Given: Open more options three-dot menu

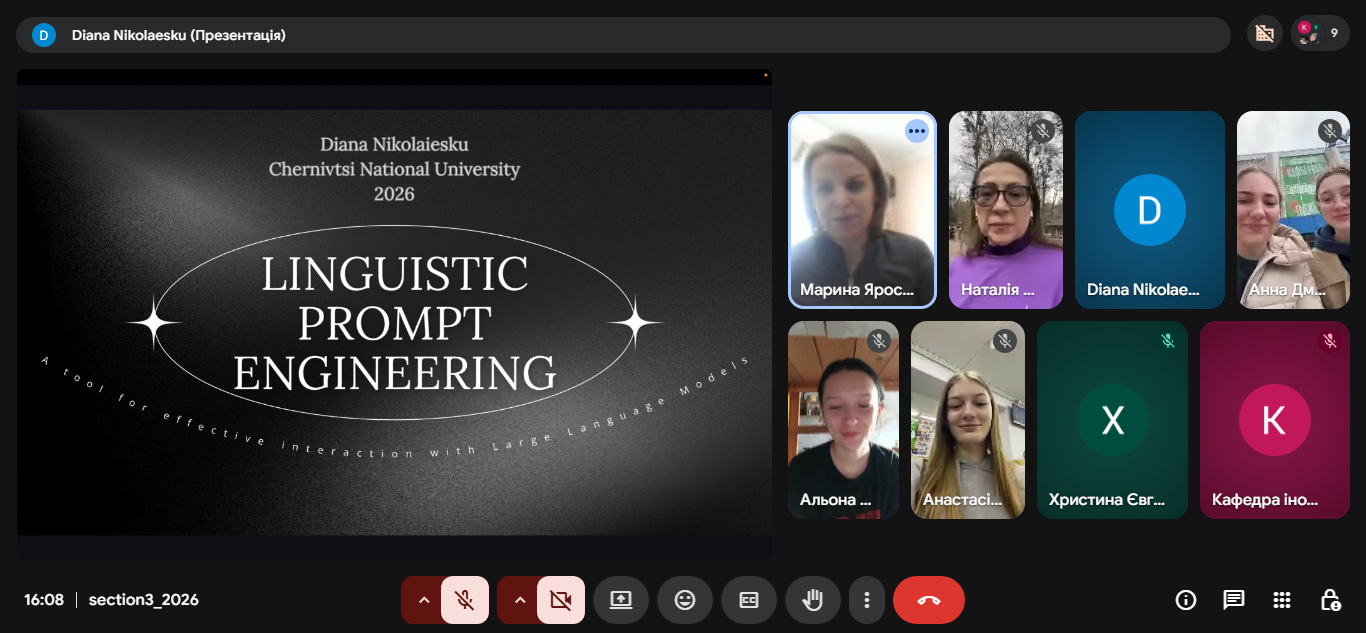Looking at the screenshot, I should 867,600.
